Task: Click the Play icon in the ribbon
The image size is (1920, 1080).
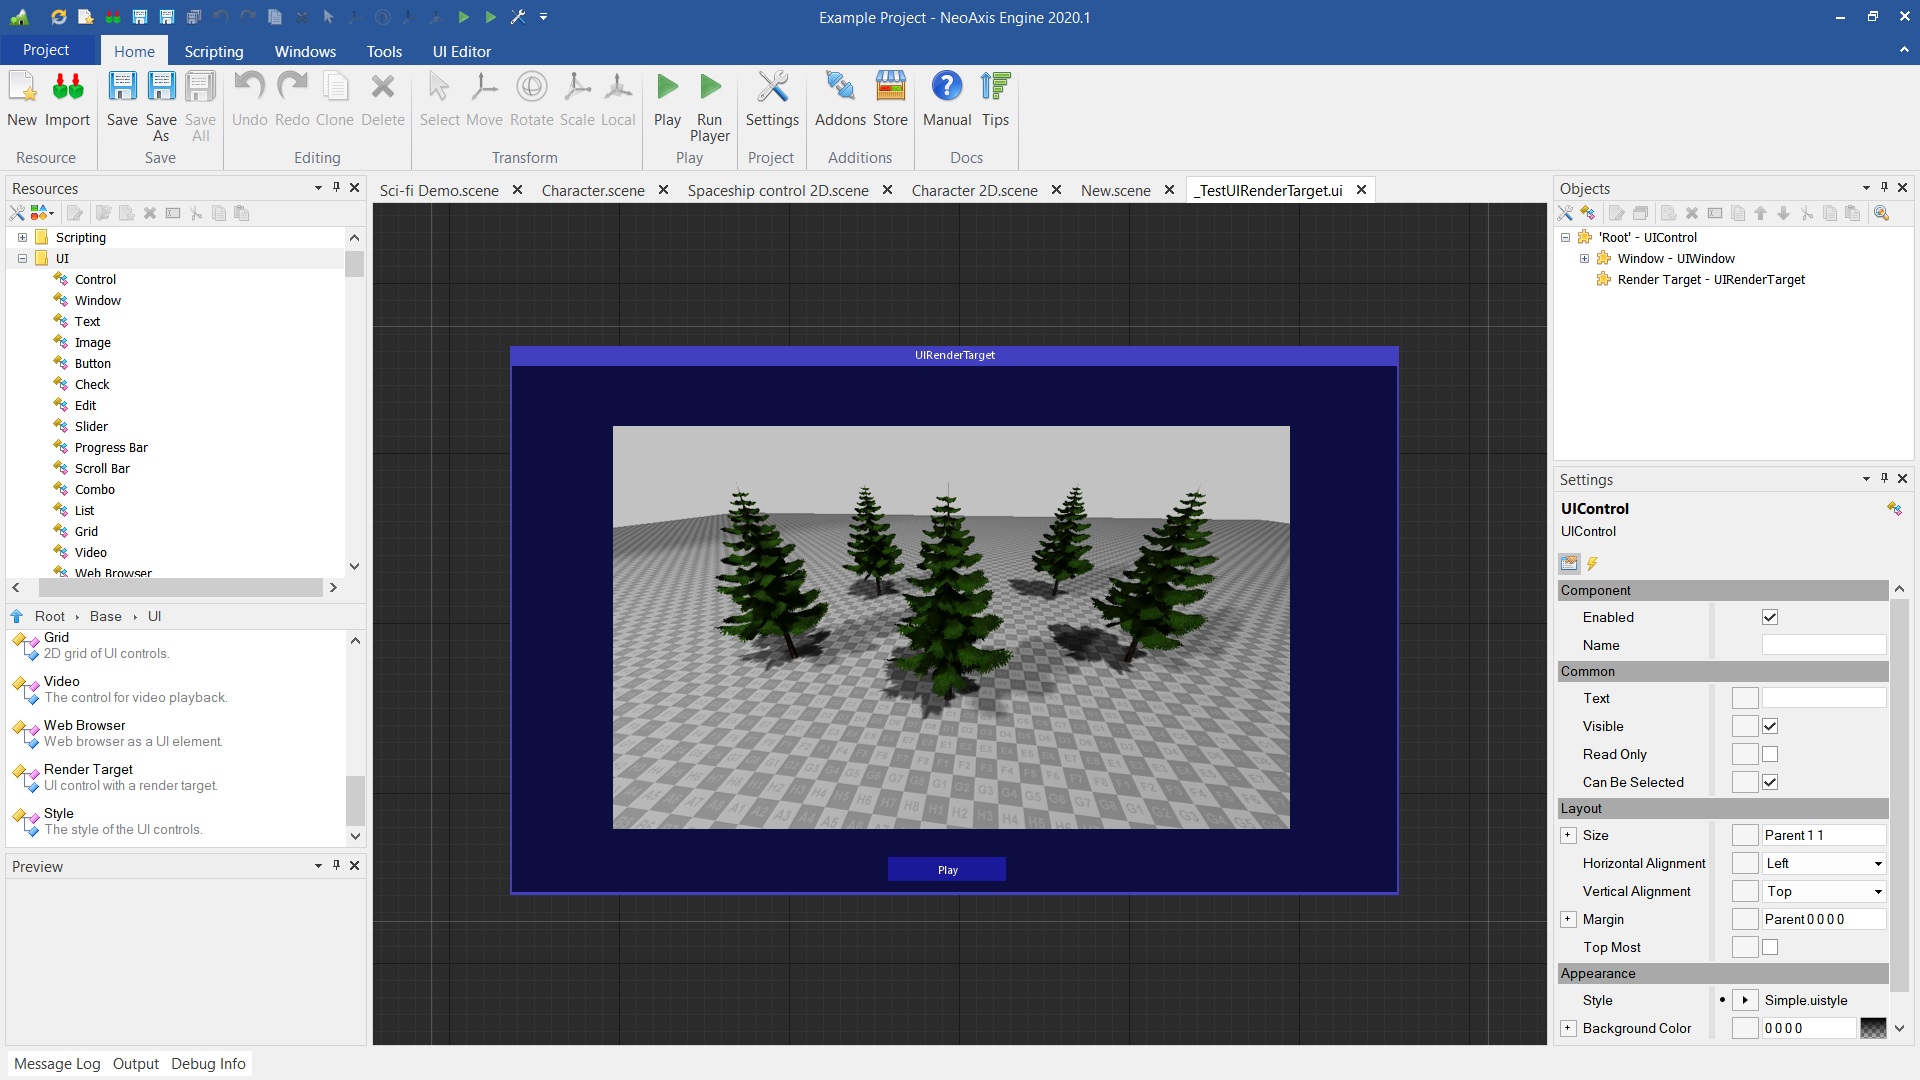Action: click(667, 88)
